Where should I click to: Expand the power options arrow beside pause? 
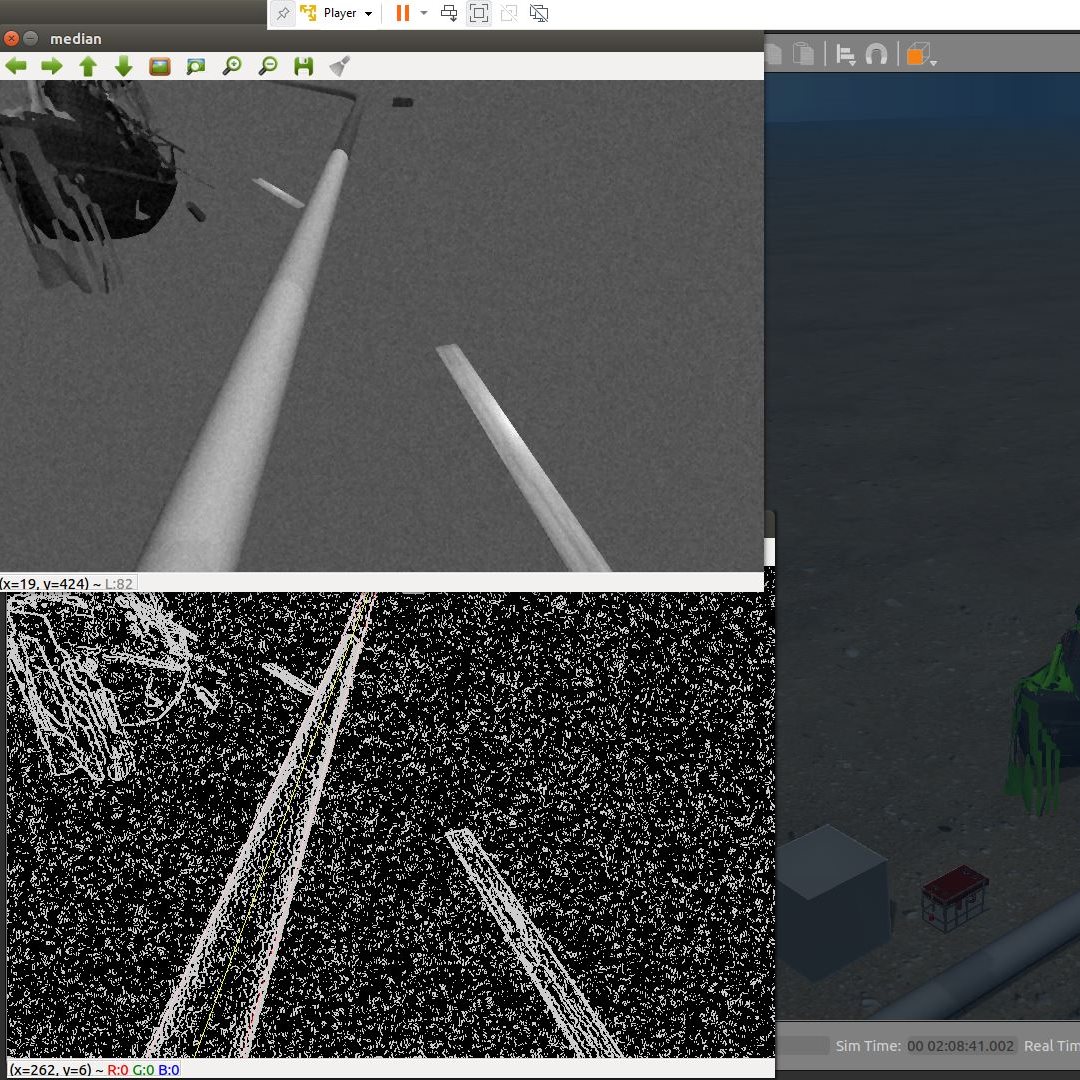tap(424, 13)
